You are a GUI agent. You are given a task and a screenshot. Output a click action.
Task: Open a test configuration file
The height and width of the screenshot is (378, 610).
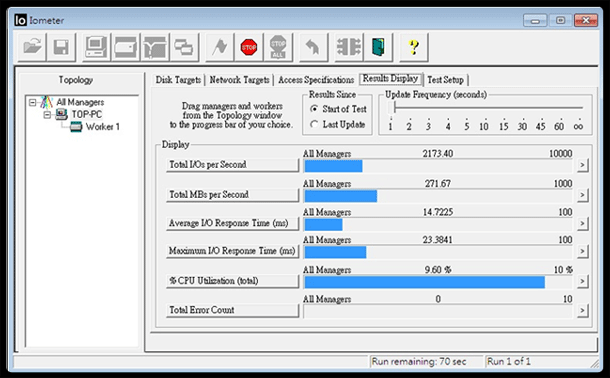click(32, 47)
